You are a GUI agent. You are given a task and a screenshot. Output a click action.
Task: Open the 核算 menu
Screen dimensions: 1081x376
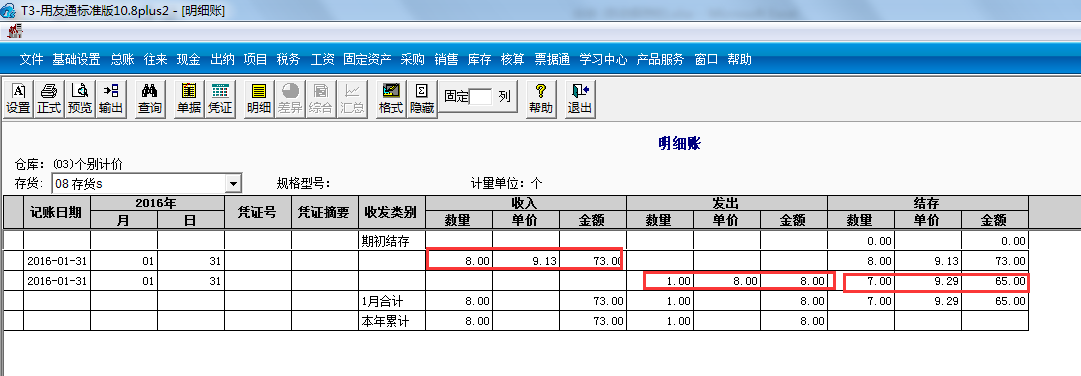coord(512,60)
